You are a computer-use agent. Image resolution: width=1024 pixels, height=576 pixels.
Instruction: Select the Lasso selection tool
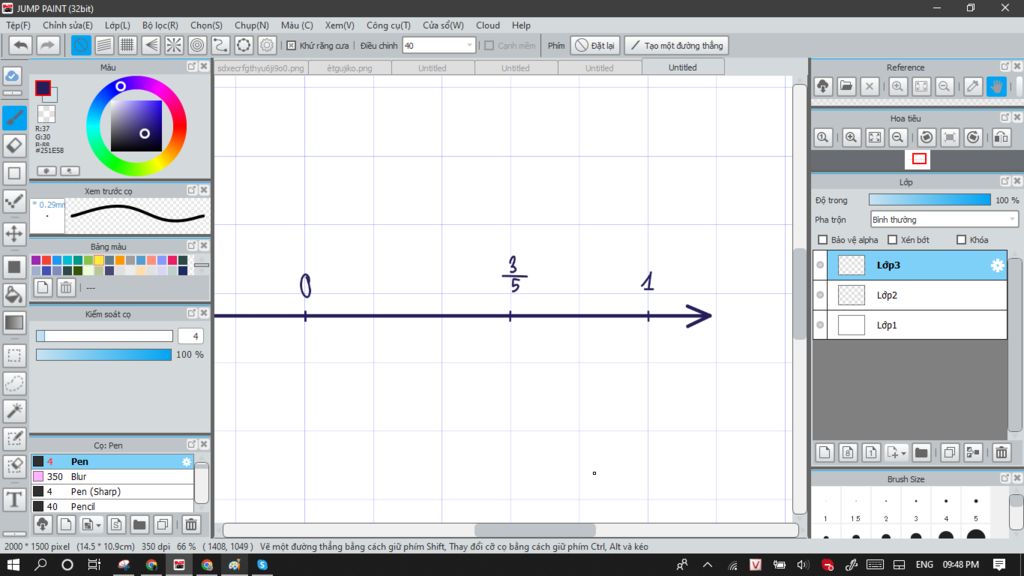point(14,383)
